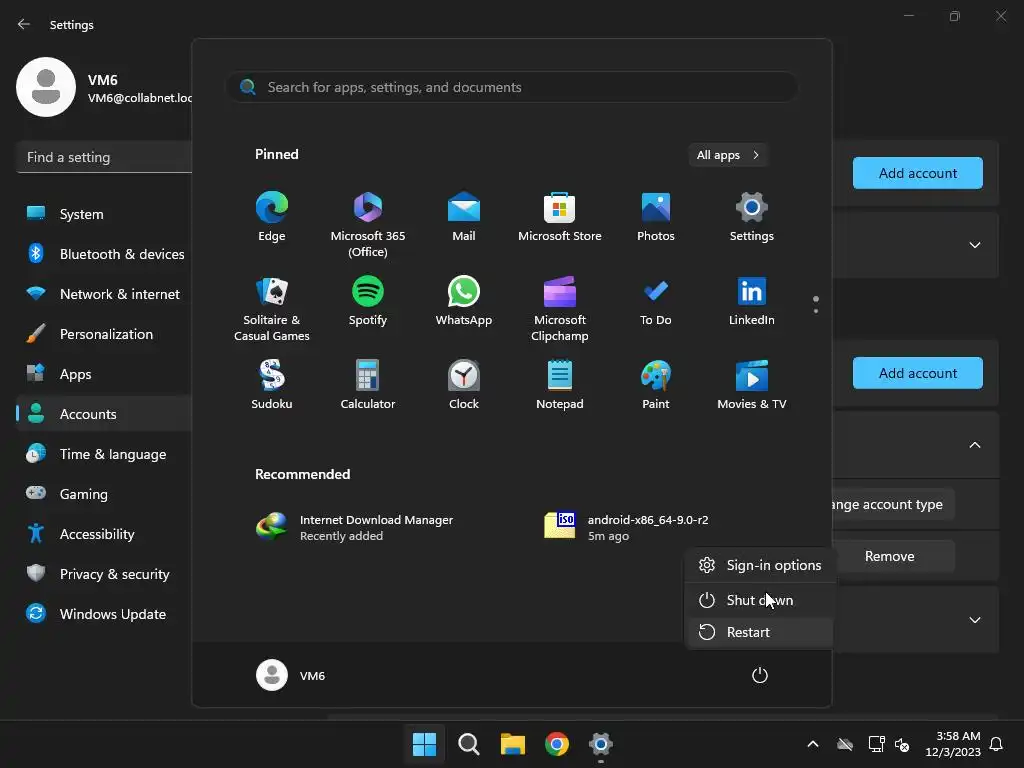The image size is (1024, 768).
Task: Launch the Sudoku game
Action: [x=272, y=385]
